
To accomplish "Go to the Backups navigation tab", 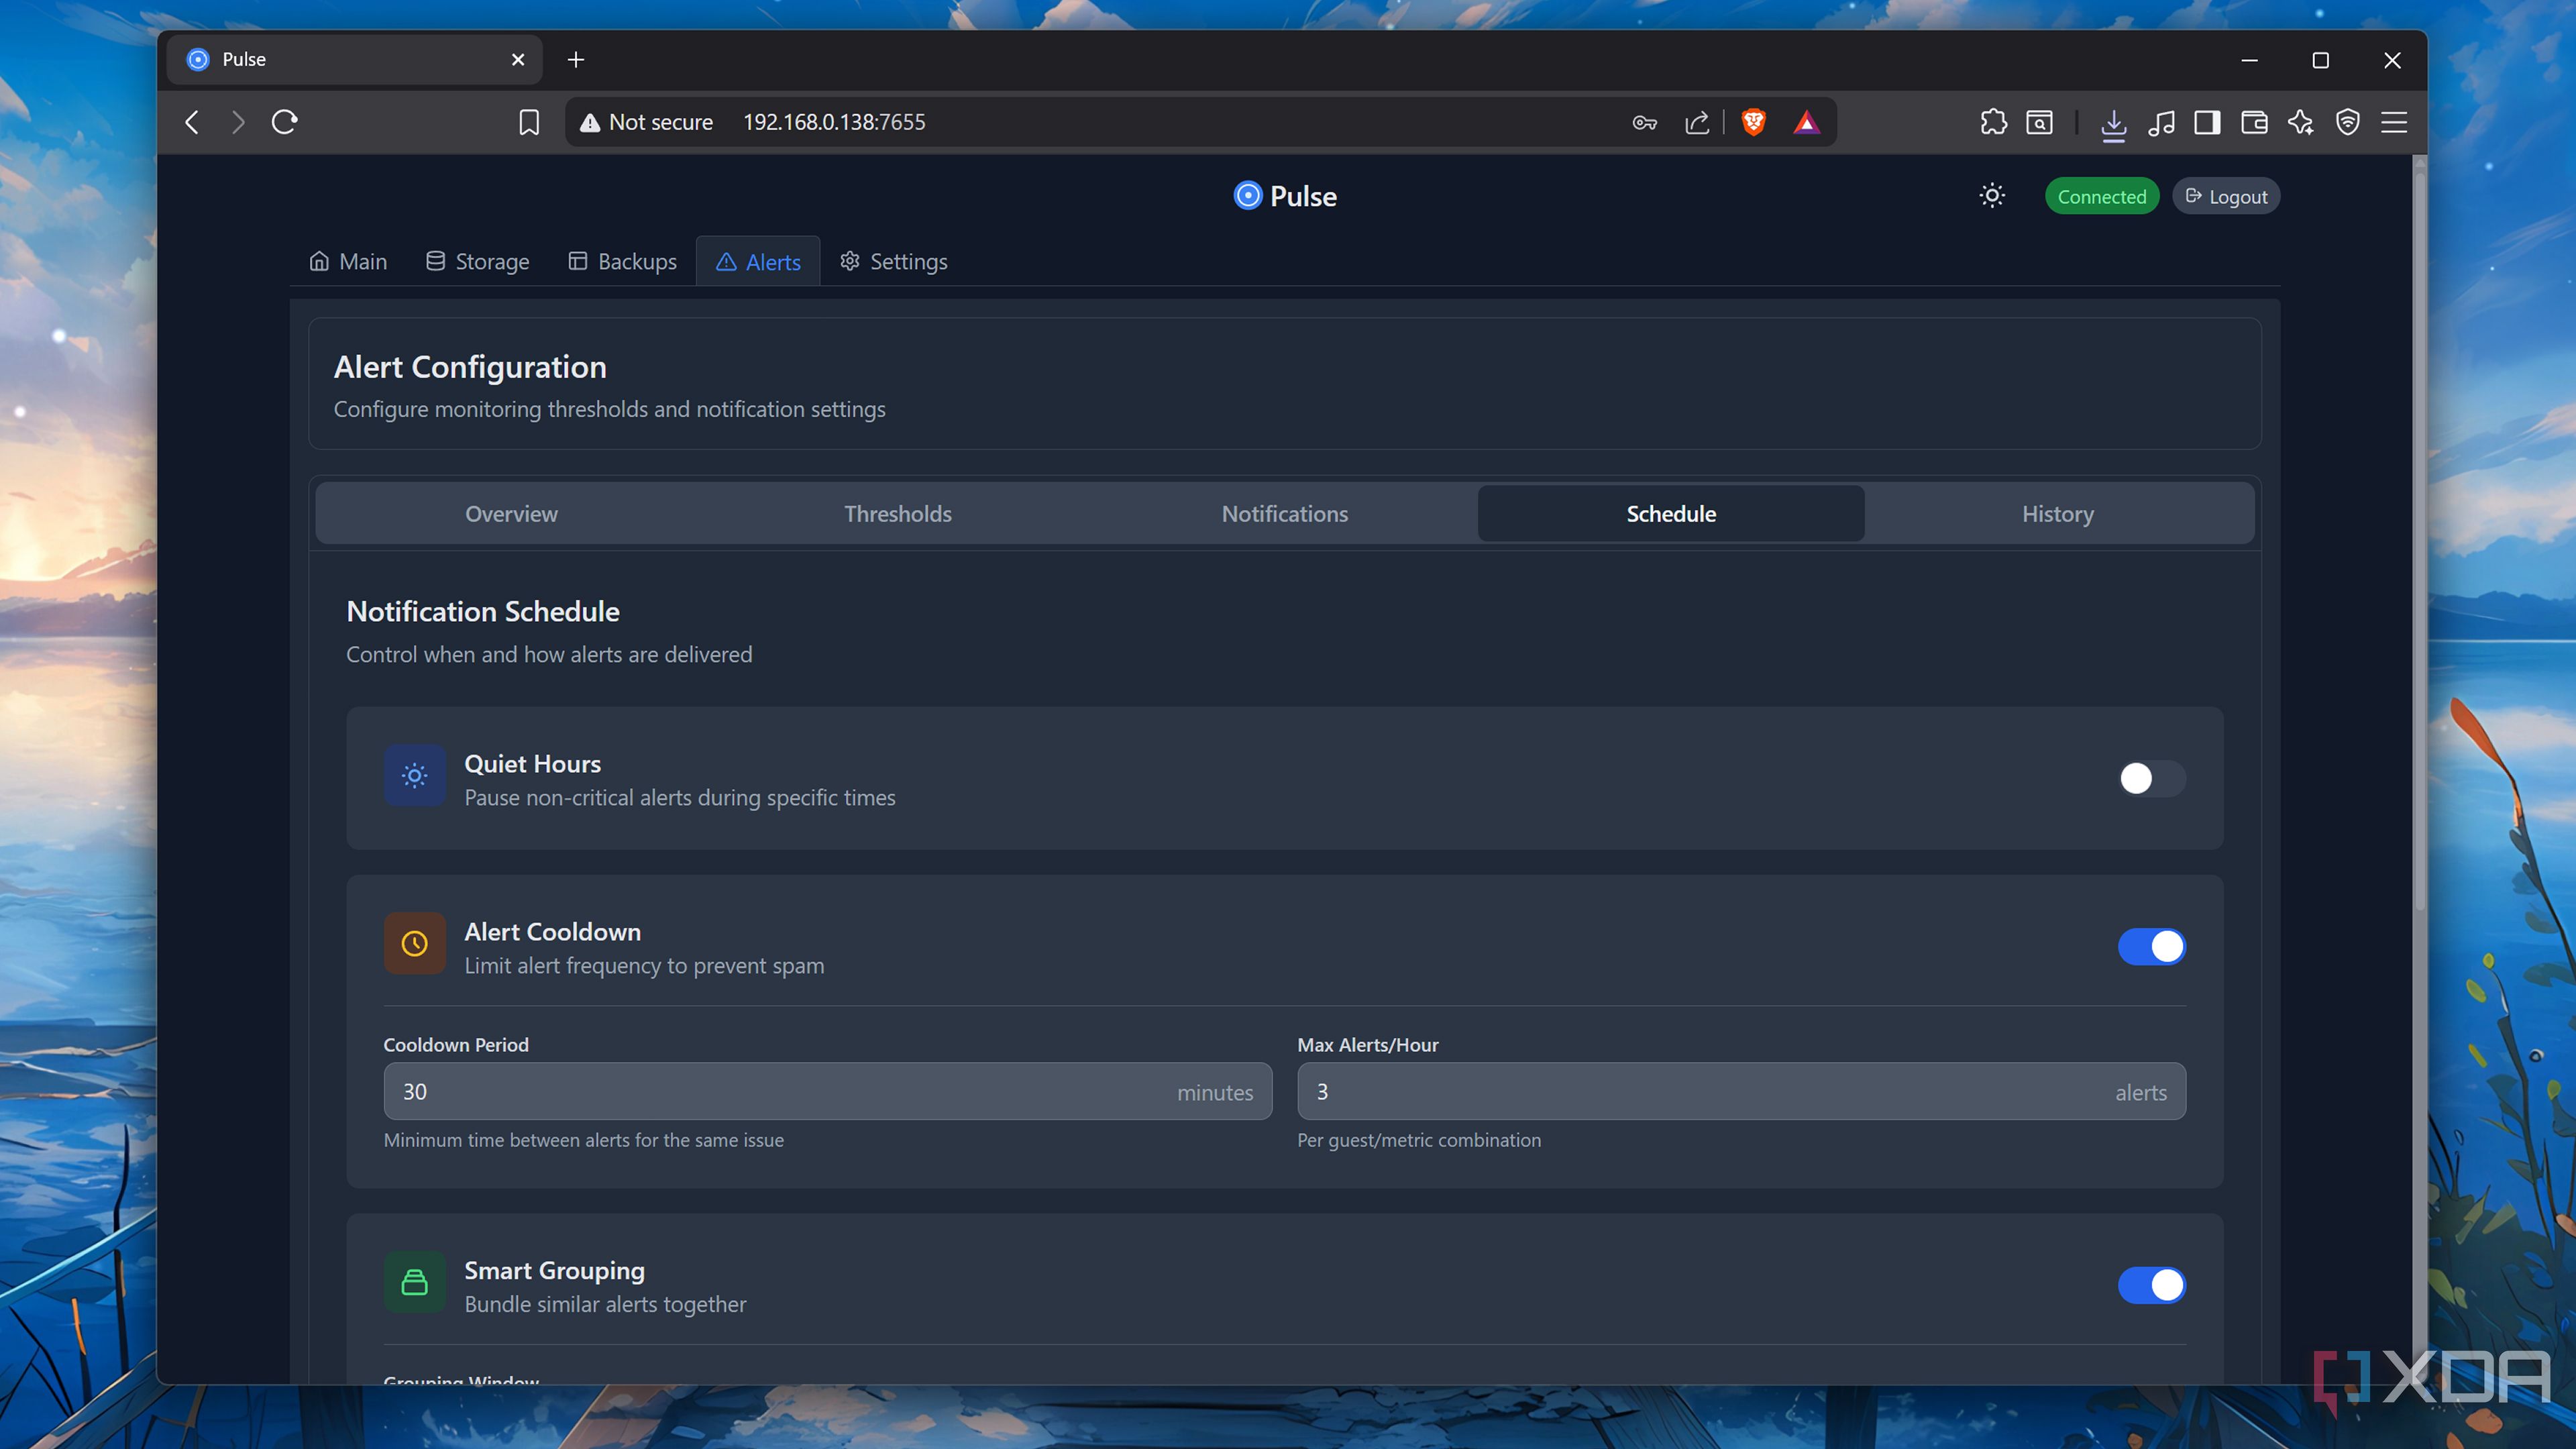I will point(623,261).
